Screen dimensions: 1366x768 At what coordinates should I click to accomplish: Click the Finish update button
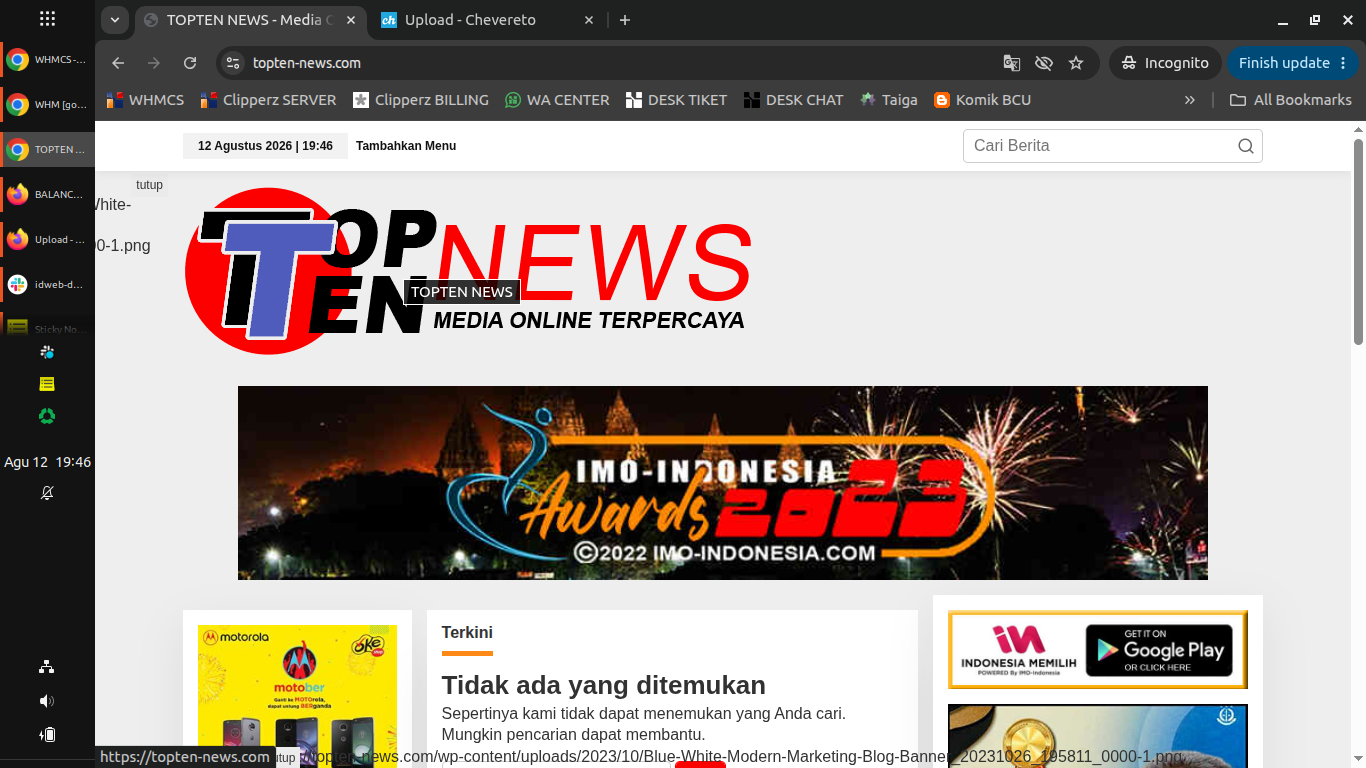(1284, 63)
